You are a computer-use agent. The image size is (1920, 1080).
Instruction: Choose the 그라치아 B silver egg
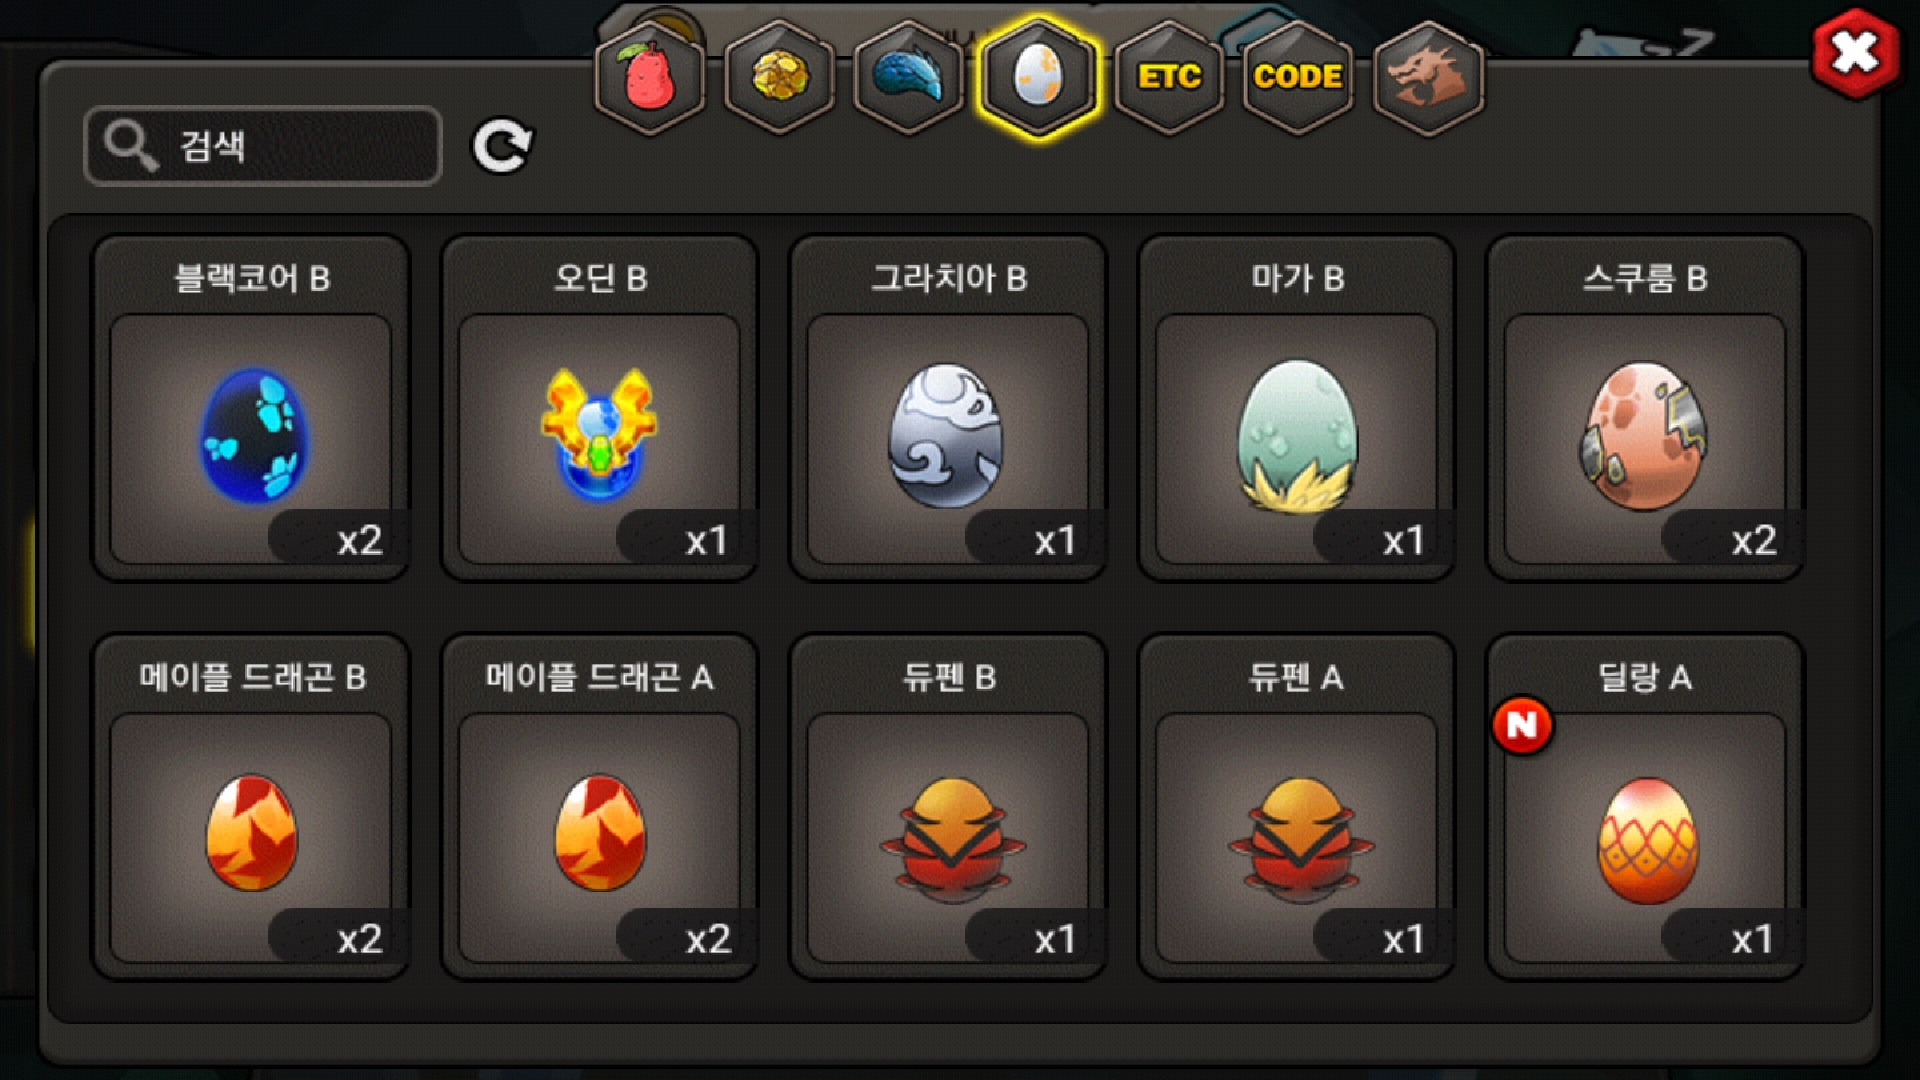point(948,408)
